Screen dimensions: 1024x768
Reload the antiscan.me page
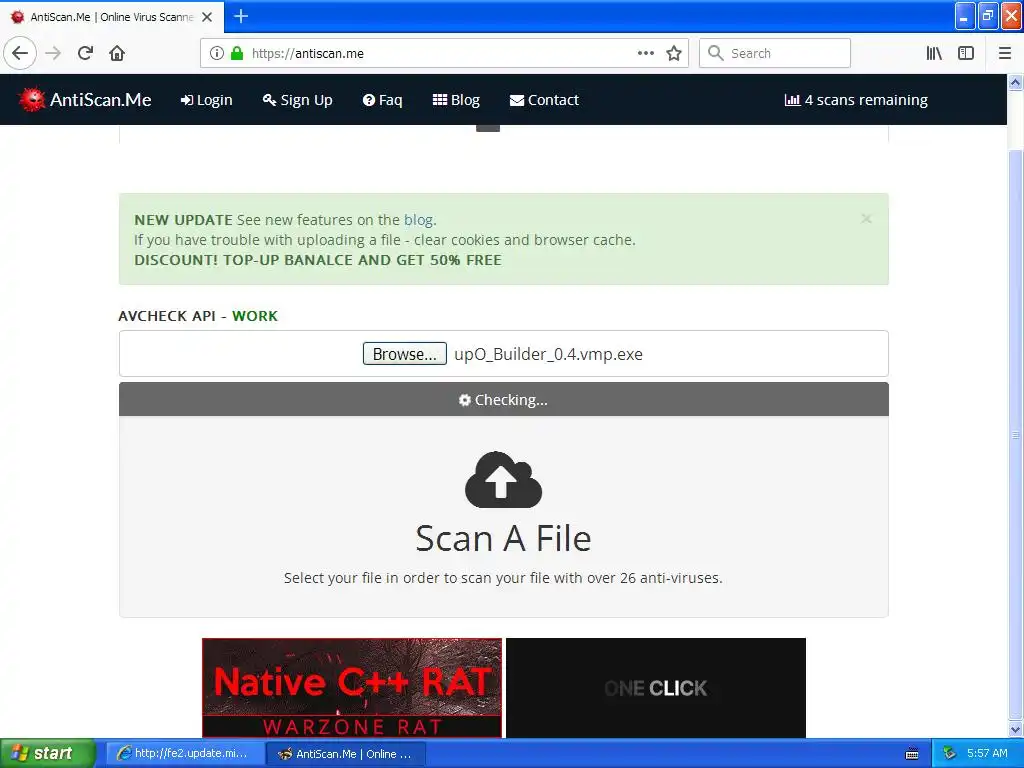coord(85,53)
